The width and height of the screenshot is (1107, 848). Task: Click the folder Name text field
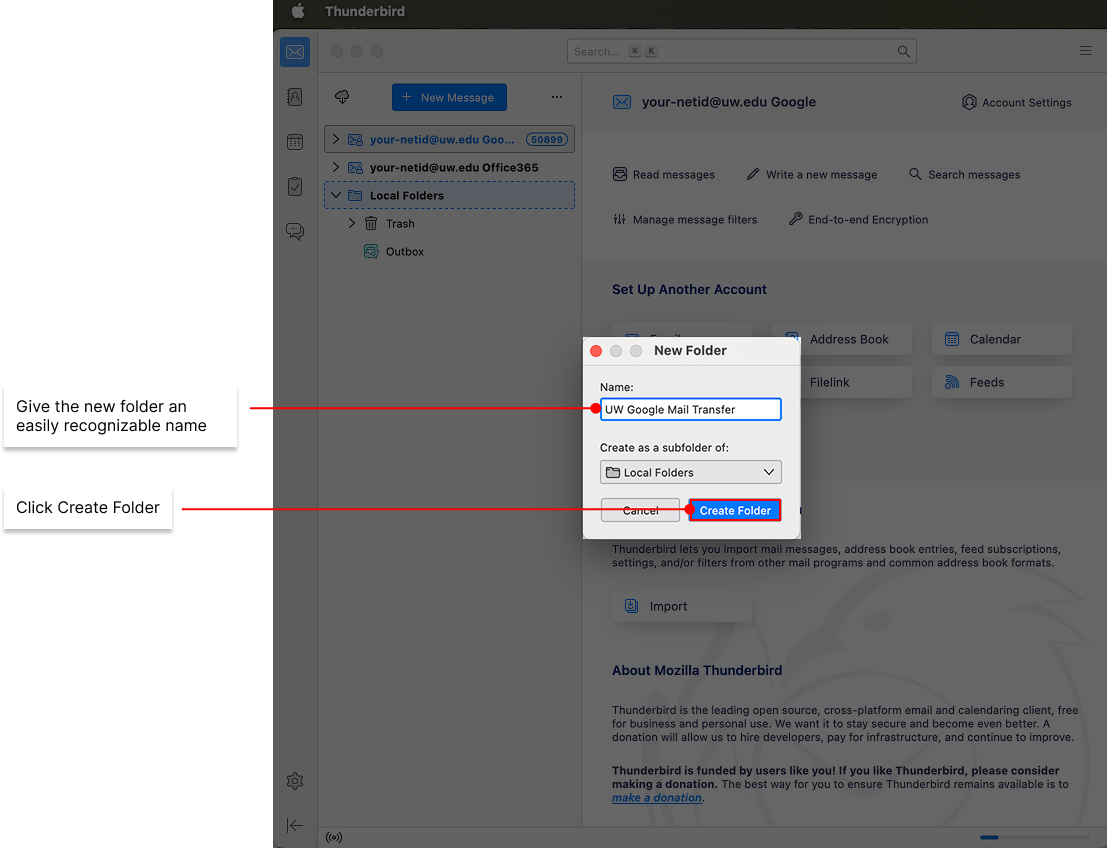pos(690,409)
